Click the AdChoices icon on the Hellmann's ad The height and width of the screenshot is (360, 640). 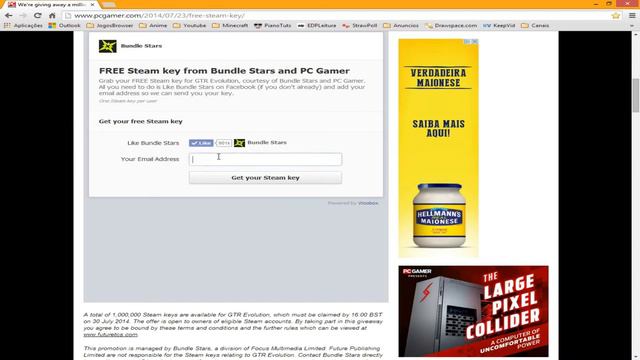pyautogui.click(x=467, y=42)
